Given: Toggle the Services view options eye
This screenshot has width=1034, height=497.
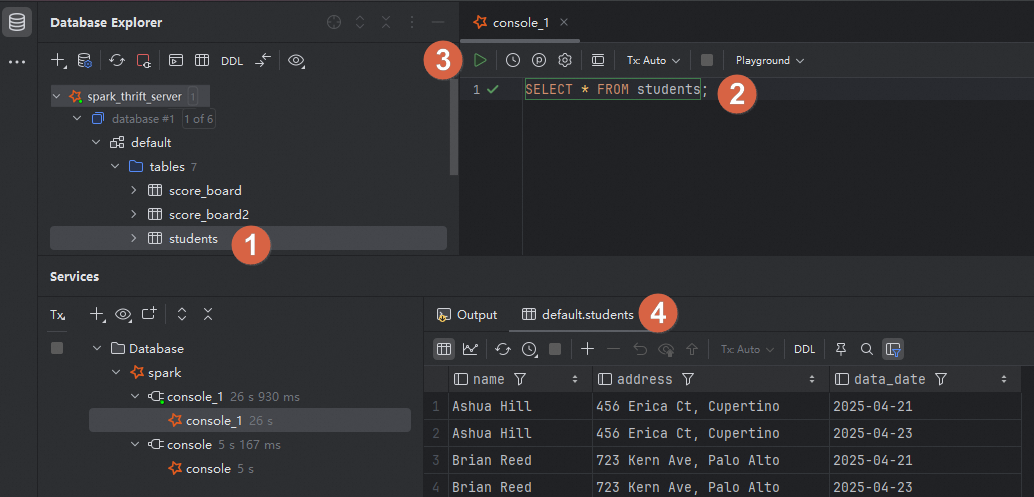Looking at the screenshot, I should point(123,315).
